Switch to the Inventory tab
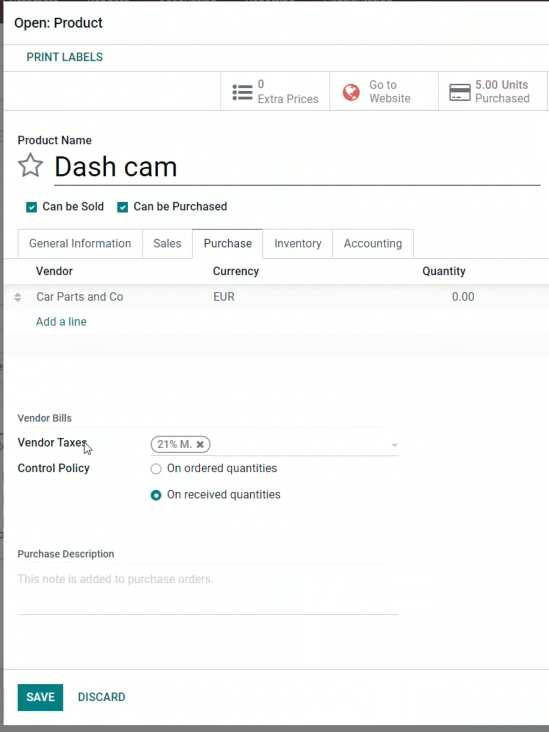Viewport: 549px width, 732px height. [x=297, y=243]
